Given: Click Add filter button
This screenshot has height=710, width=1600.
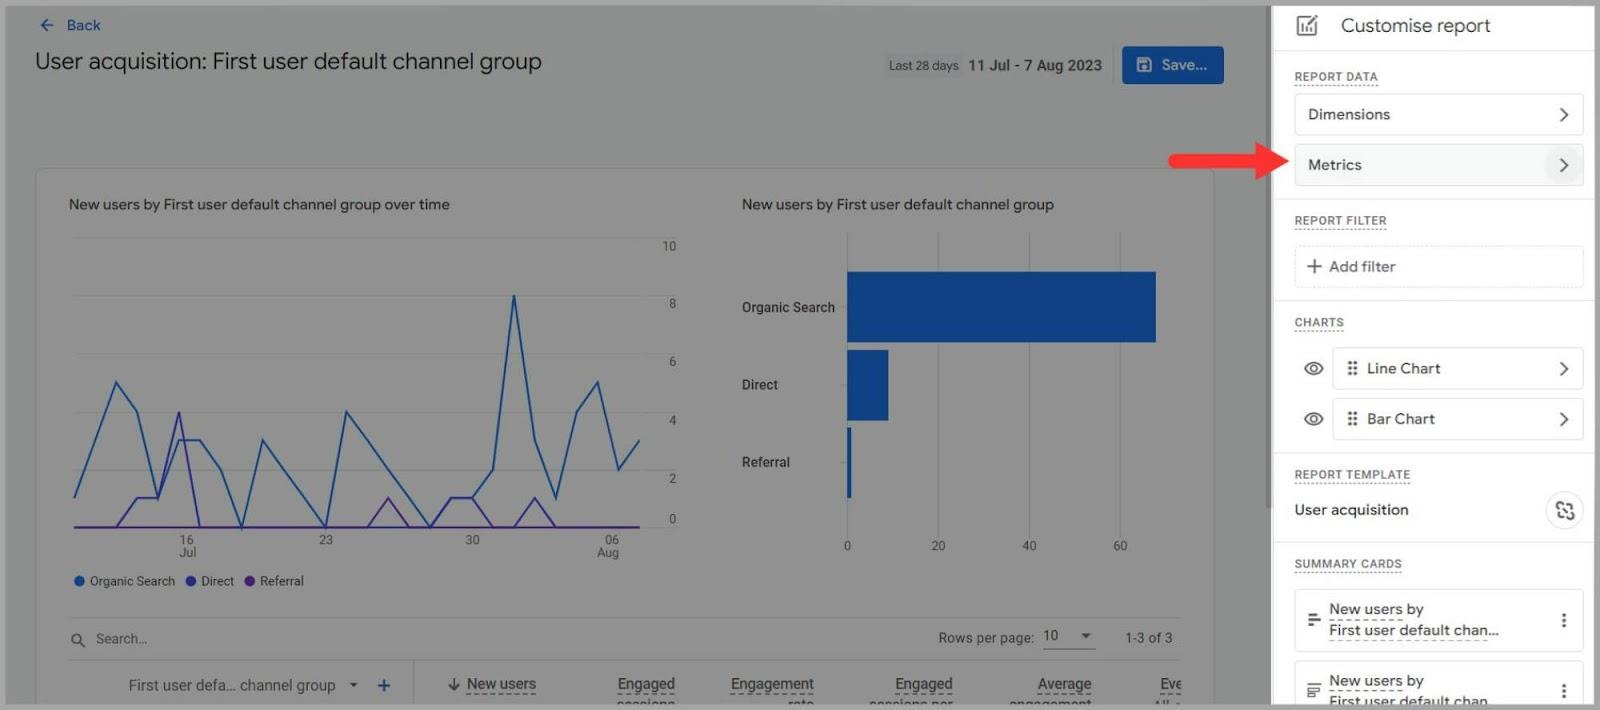Looking at the screenshot, I should tap(1351, 267).
